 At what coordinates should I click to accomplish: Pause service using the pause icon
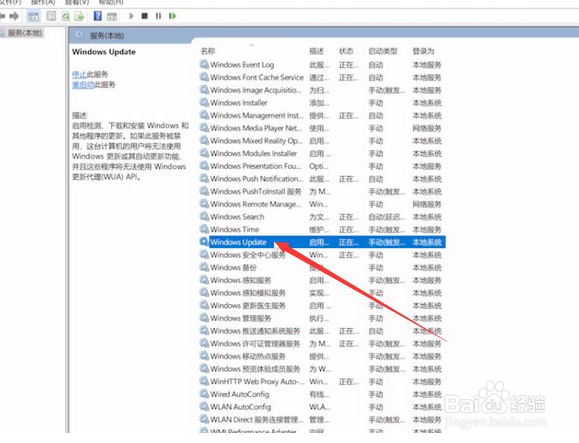[158, 16]
